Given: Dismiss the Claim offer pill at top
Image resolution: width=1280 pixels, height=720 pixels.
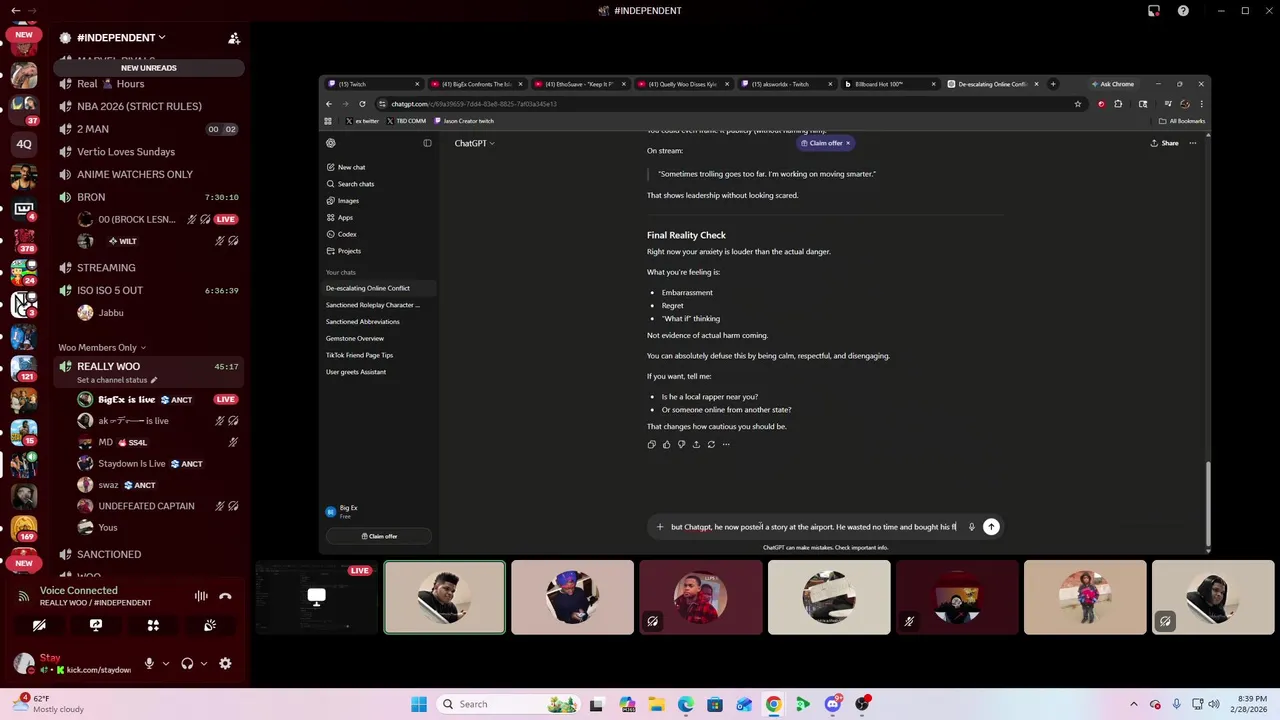Looking at the screenshot, I should (x=848, y=143).
